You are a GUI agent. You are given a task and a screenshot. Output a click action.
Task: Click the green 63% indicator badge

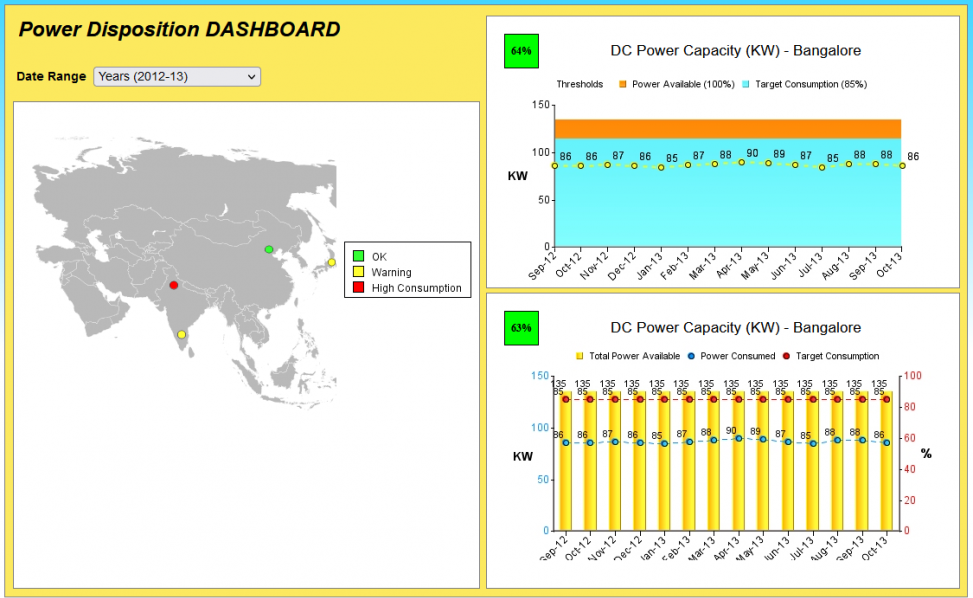pos(521,328)
